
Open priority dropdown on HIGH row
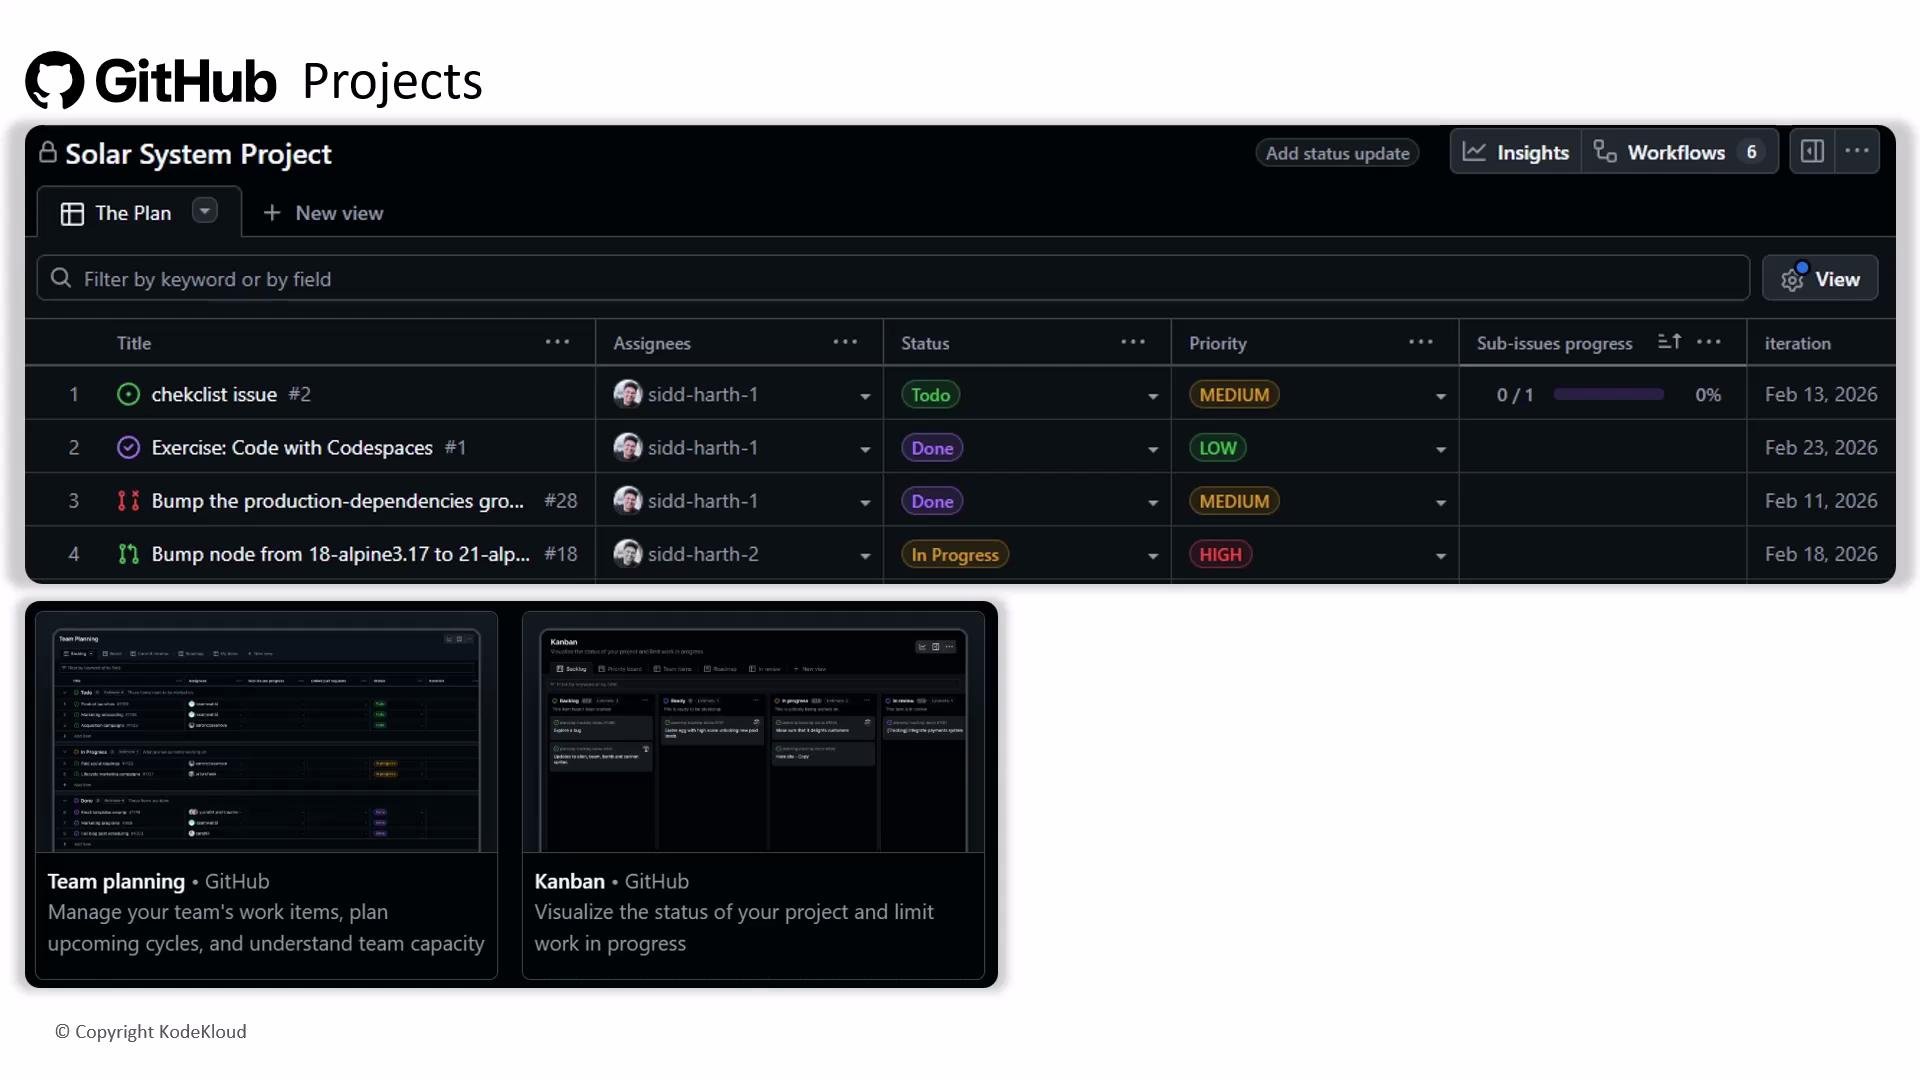(1441, 555)
